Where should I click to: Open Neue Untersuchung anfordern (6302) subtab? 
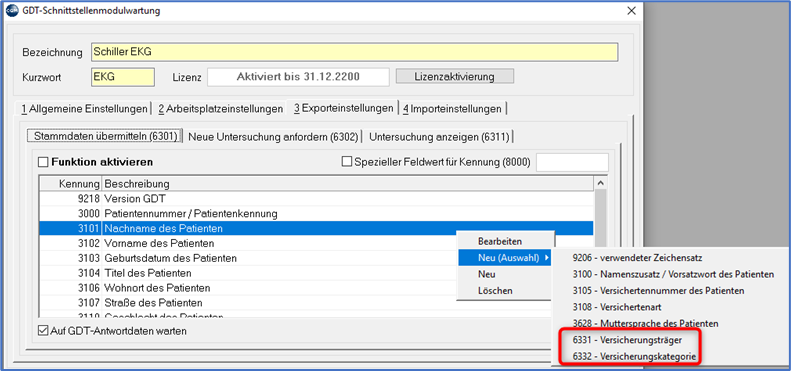click(x=272, y=137)
